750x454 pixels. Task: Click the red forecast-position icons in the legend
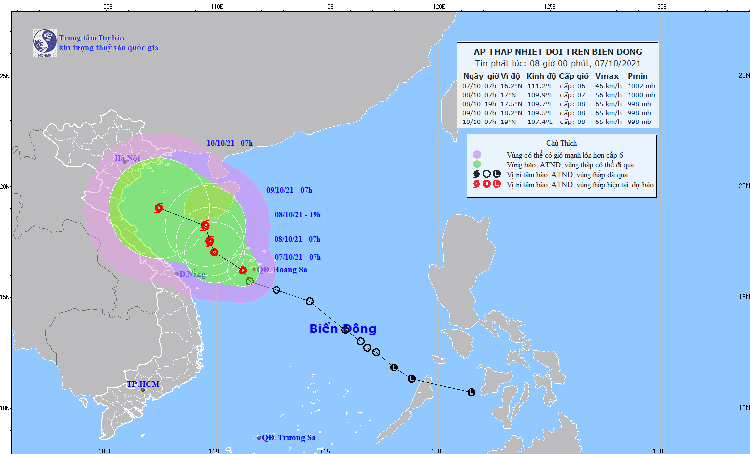click(x=486, y=184)
